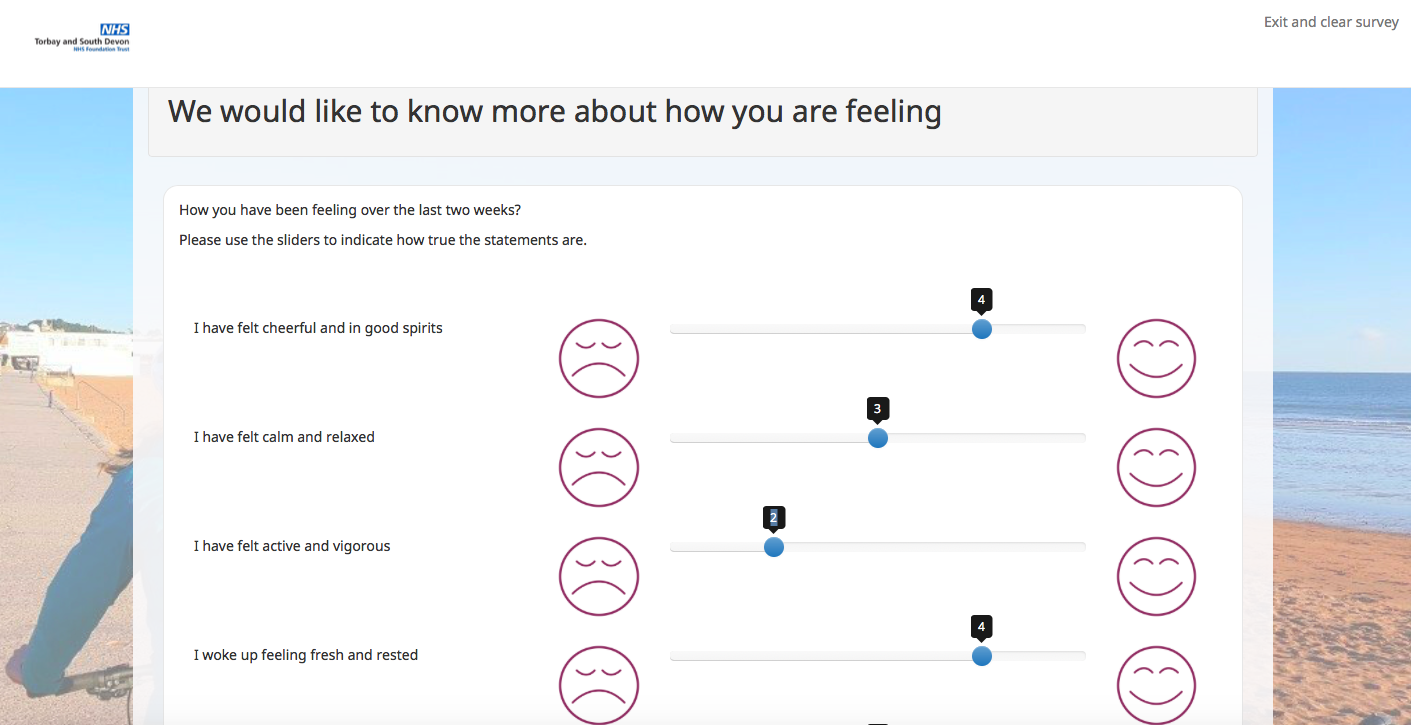Click happy face for calm and relaxed

tap(1156, 467)
